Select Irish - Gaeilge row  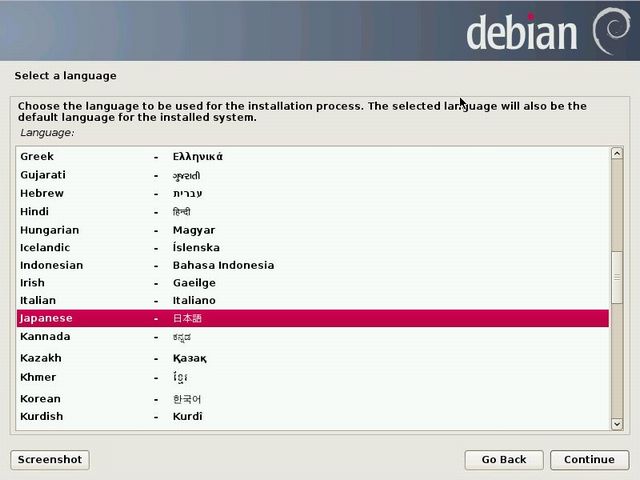coord(313,283)
